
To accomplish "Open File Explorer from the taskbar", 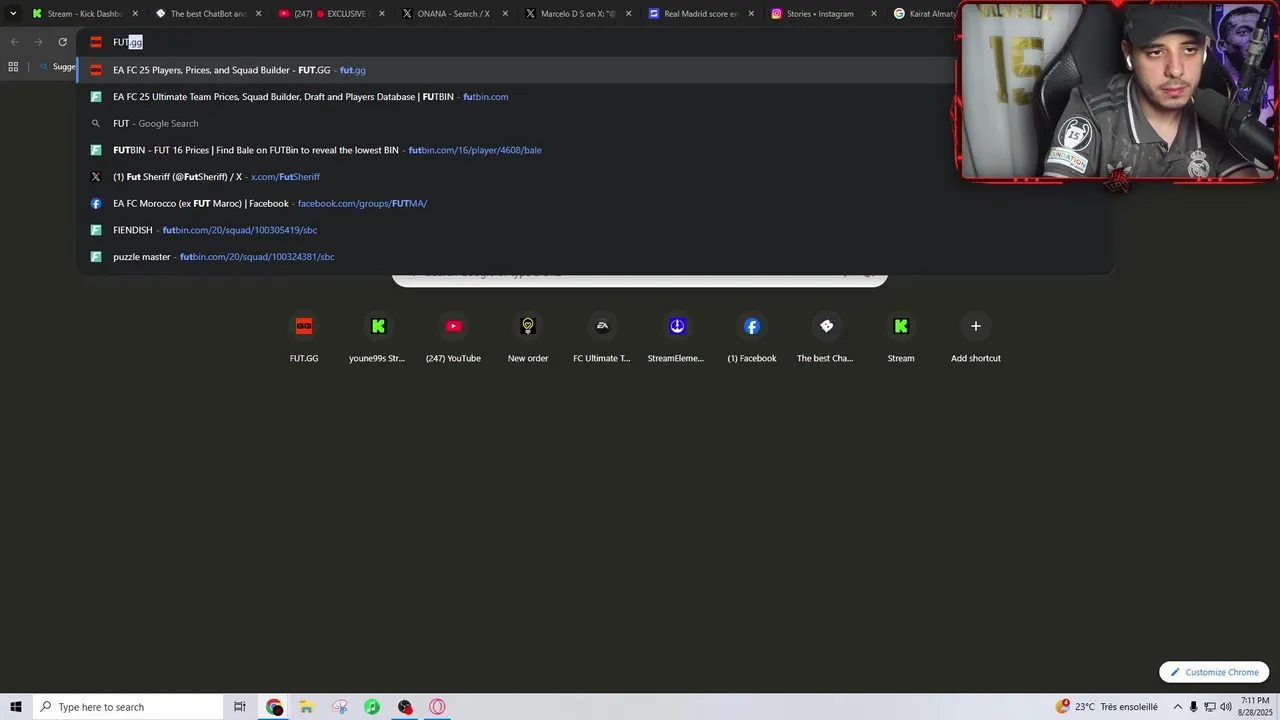I will pyautogui.click(x=306, y=707).
